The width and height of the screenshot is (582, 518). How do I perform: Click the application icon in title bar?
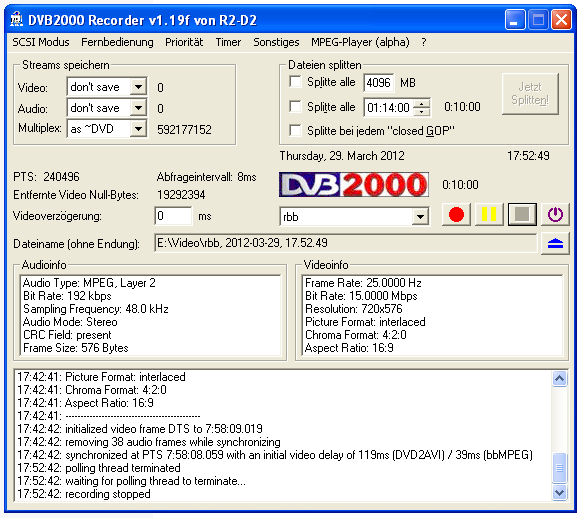point(17,19)
